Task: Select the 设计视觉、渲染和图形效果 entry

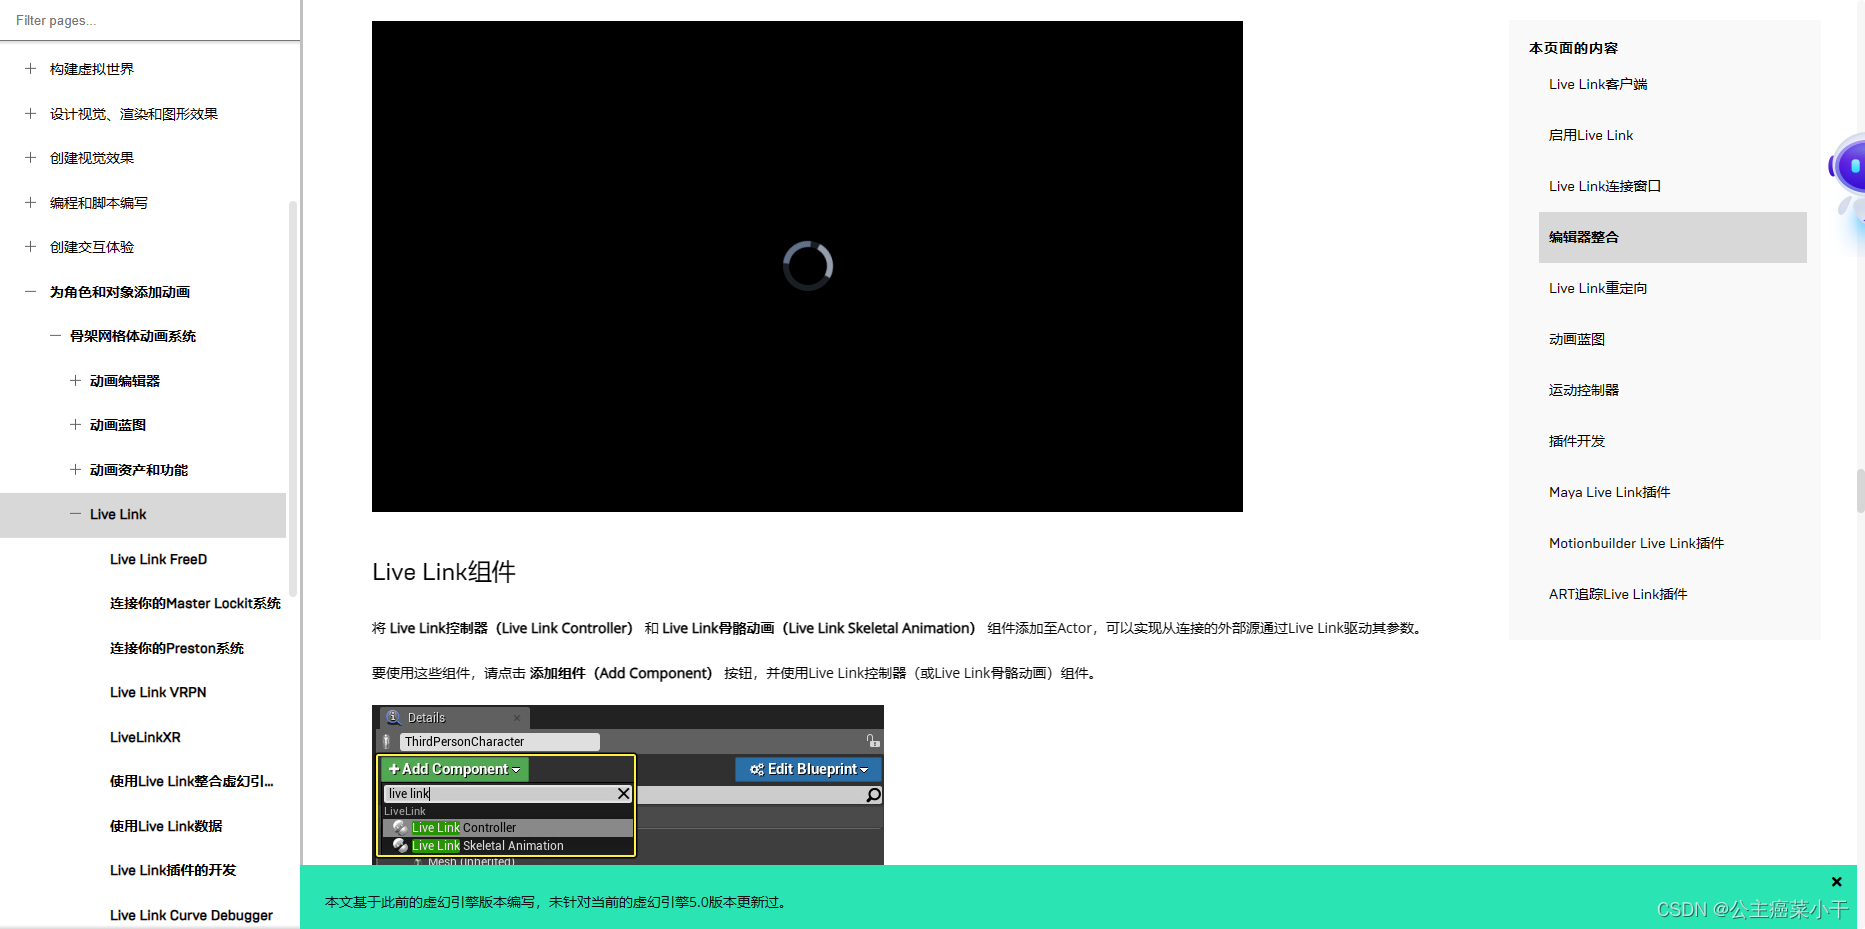Action: click(x=134, y=114)
